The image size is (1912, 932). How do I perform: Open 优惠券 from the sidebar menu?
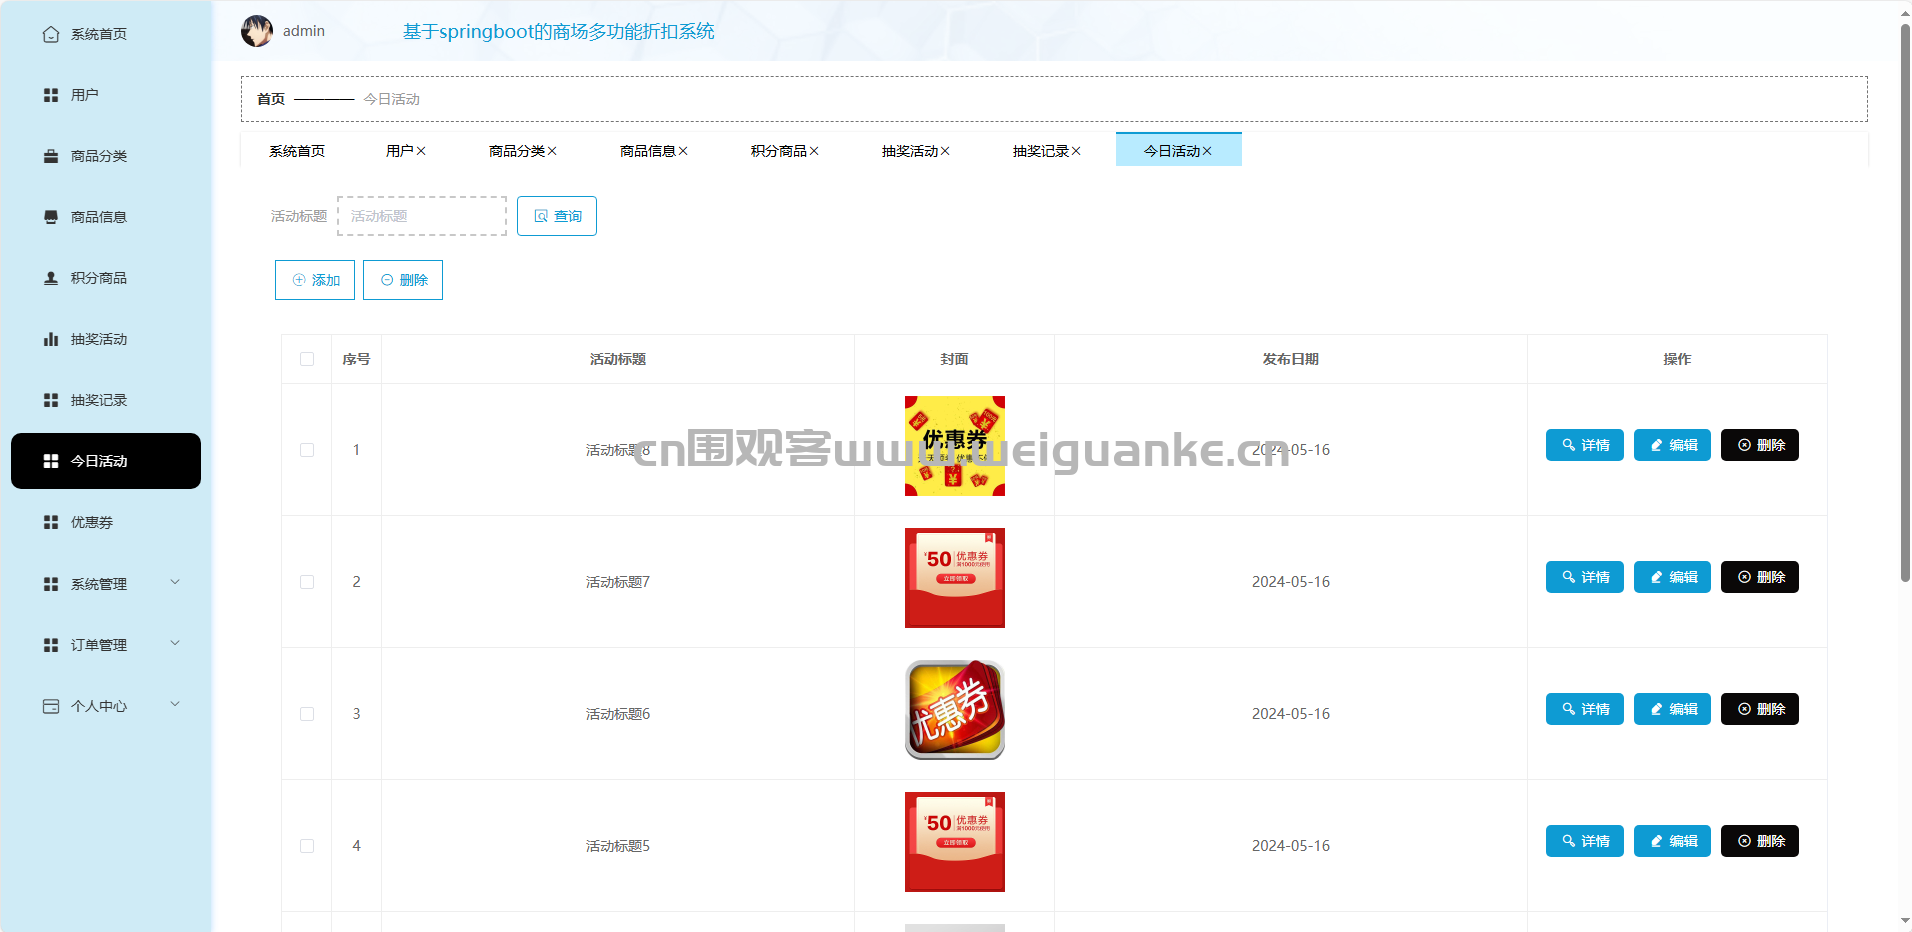click(x=92, y=522)
